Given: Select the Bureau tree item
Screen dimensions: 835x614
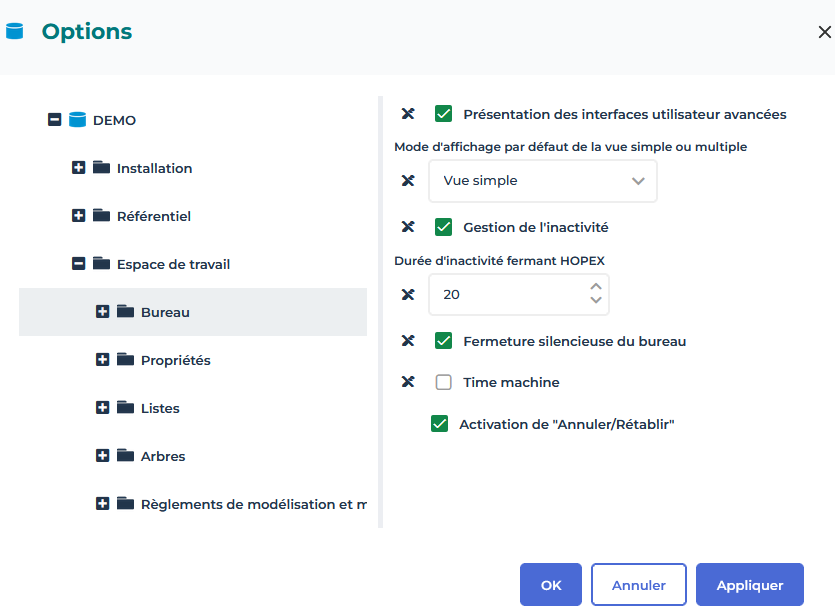Looking at the screenshot, I should click(165, 312).
